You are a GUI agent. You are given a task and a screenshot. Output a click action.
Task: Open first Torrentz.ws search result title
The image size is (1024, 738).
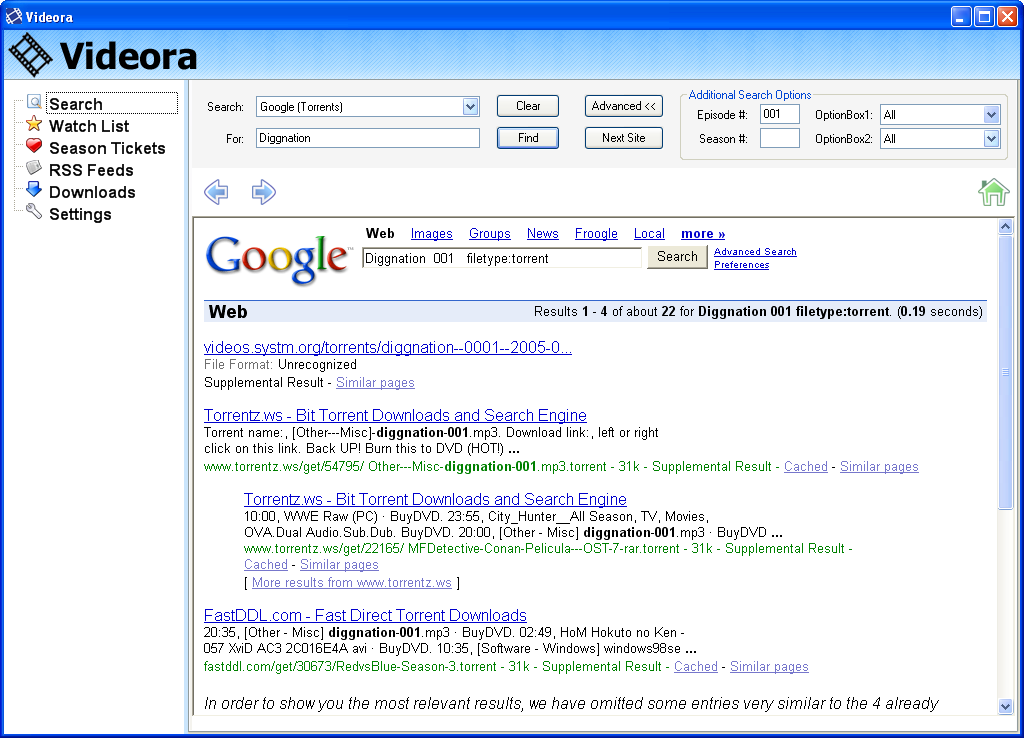(x=395, y=415)
